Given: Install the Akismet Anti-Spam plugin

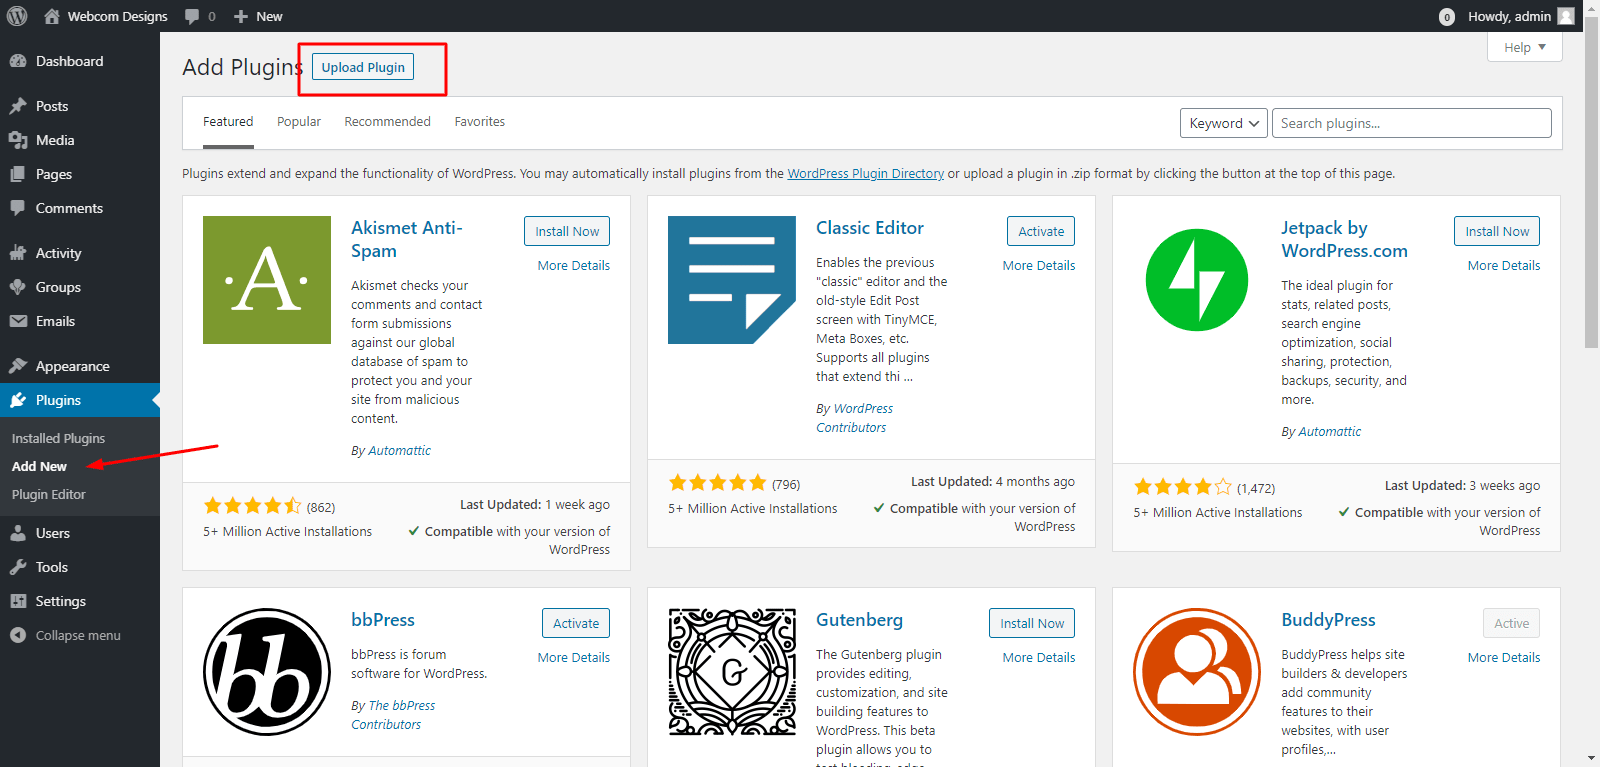Looking at the screenshot, I should coord(567,231).
